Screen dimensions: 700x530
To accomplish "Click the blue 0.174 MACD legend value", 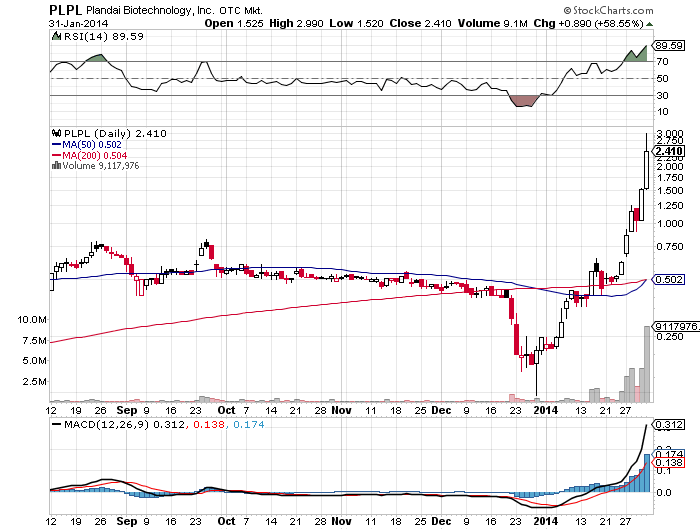I will tap(249, 425).
